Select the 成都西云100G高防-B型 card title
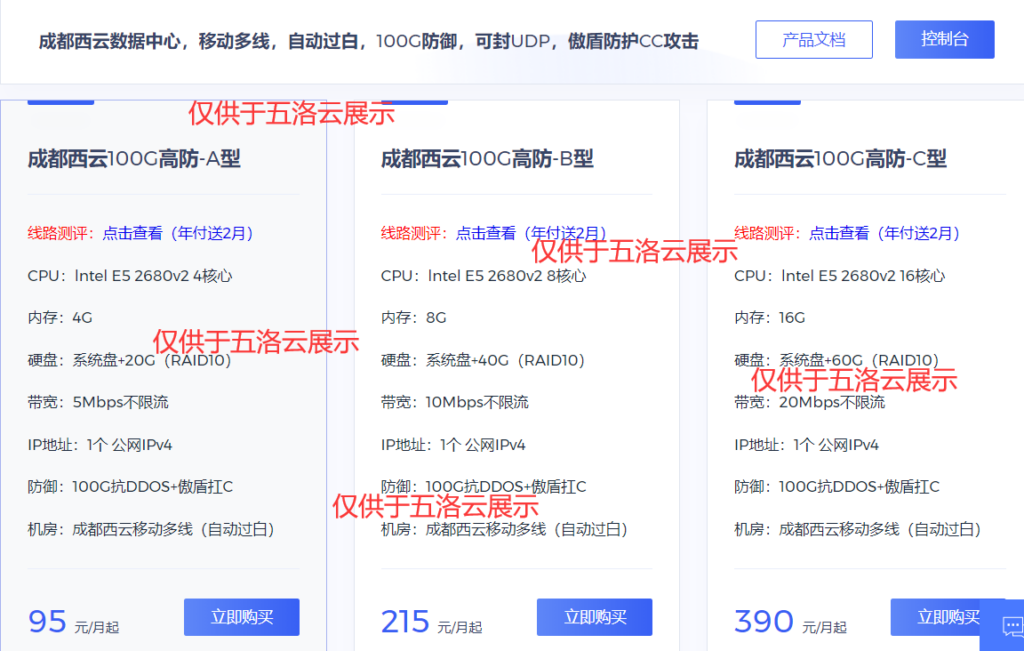The height and width of the screenshot is (651, 1024). [x=485, y=160]
